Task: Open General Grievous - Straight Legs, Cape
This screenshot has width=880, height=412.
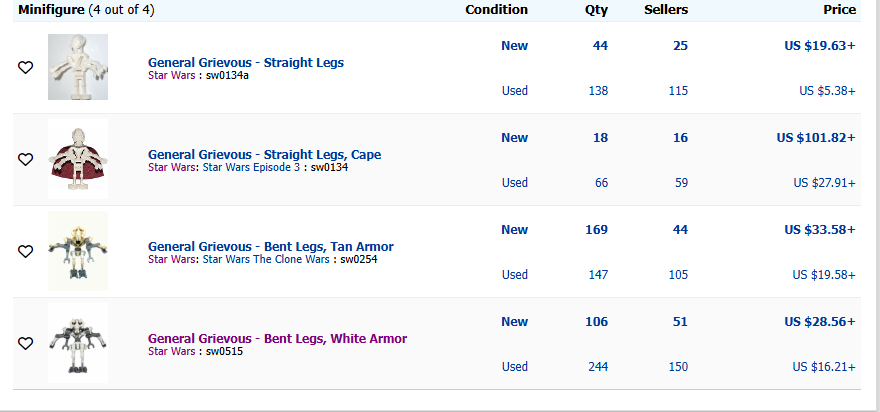Action: point(264,154)
